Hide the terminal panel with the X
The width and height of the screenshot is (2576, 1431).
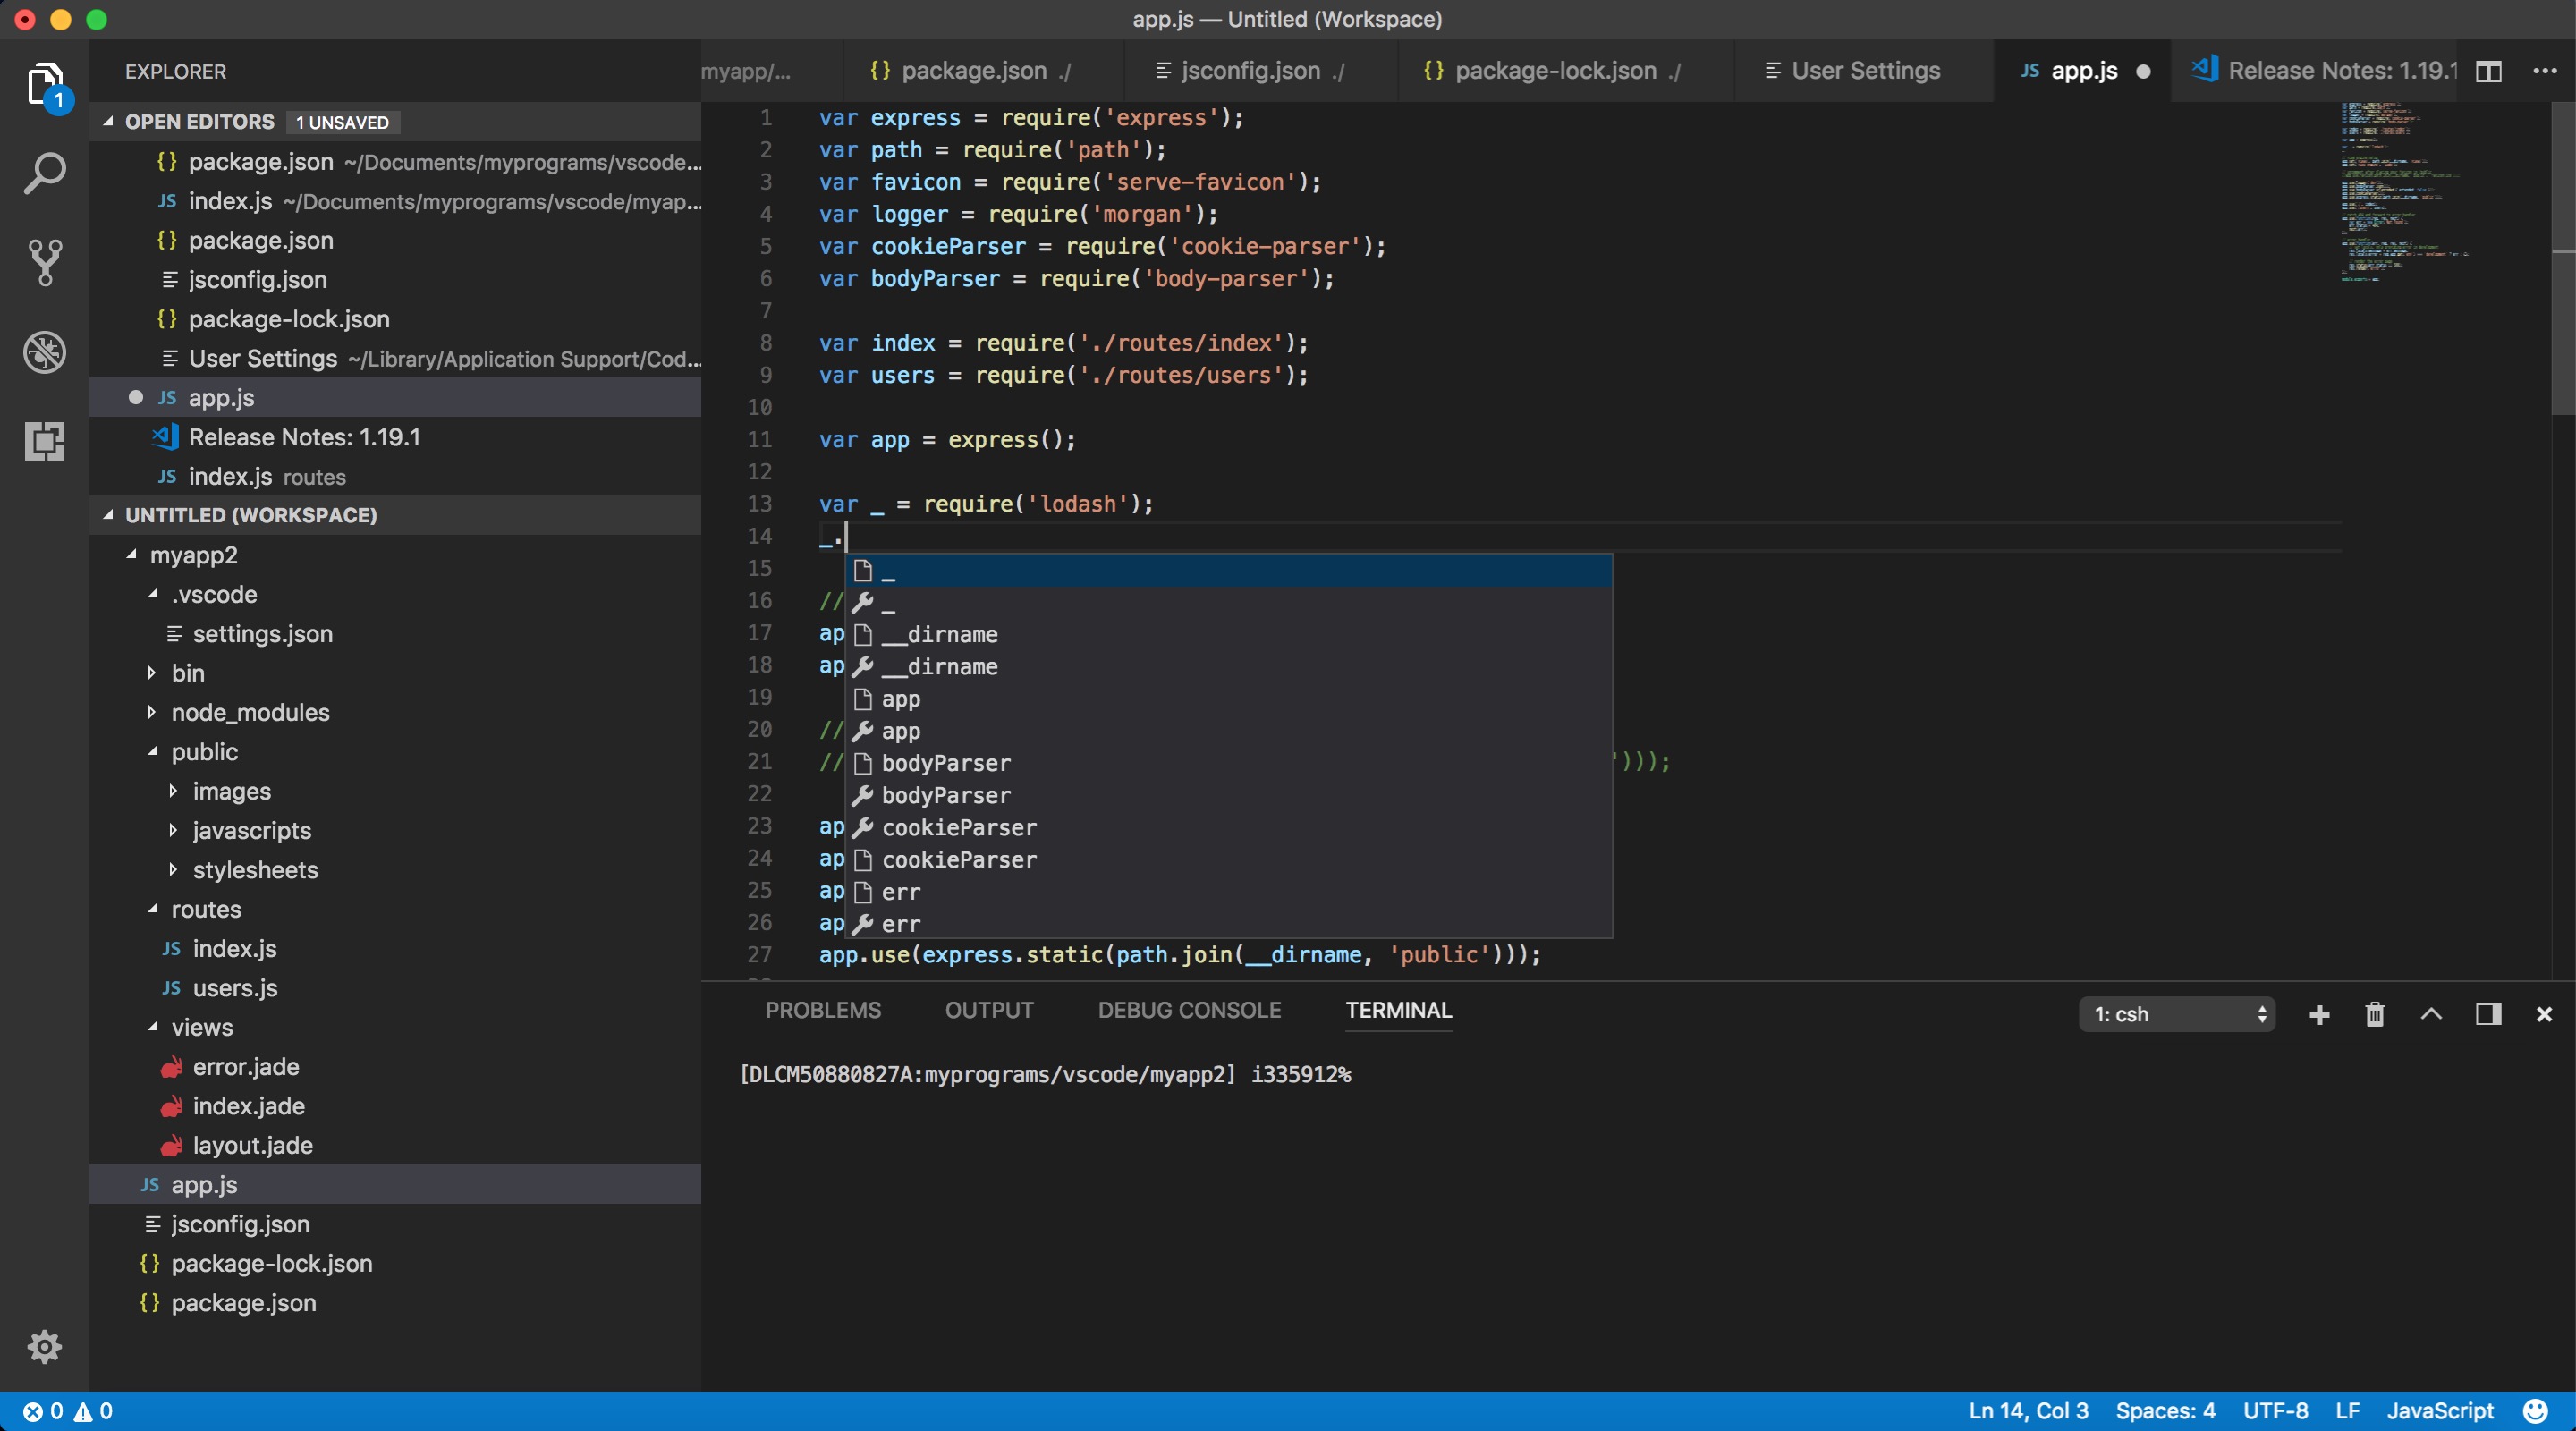pyautogui.click(x=2544, y=1015)
